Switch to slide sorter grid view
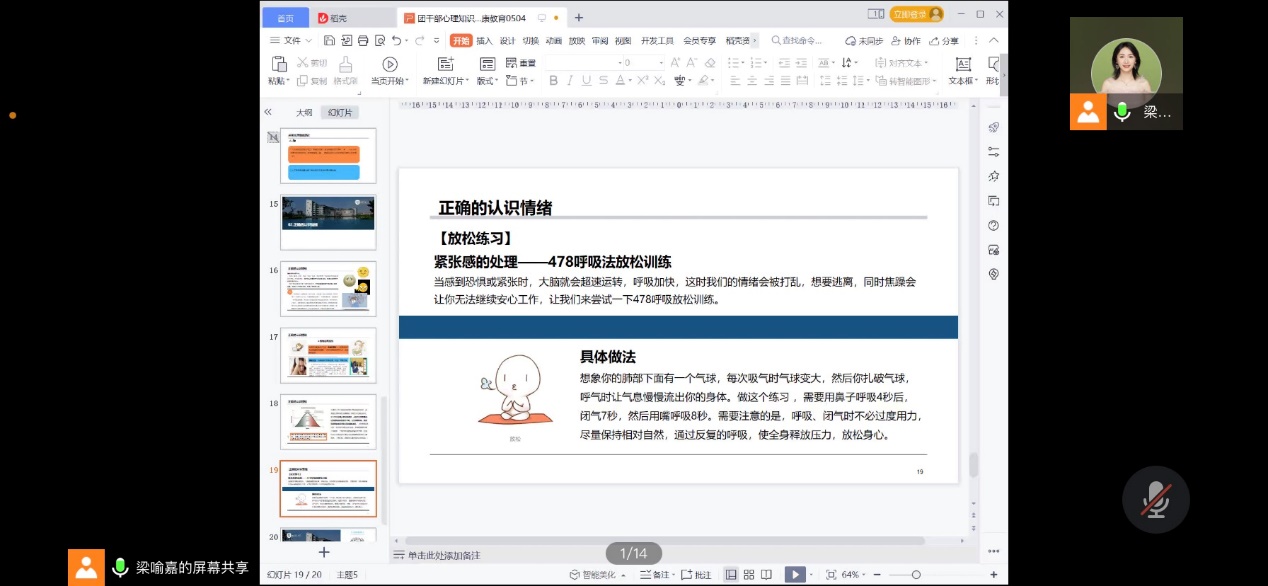The image size is (1268, 586). tap(749, 575)
